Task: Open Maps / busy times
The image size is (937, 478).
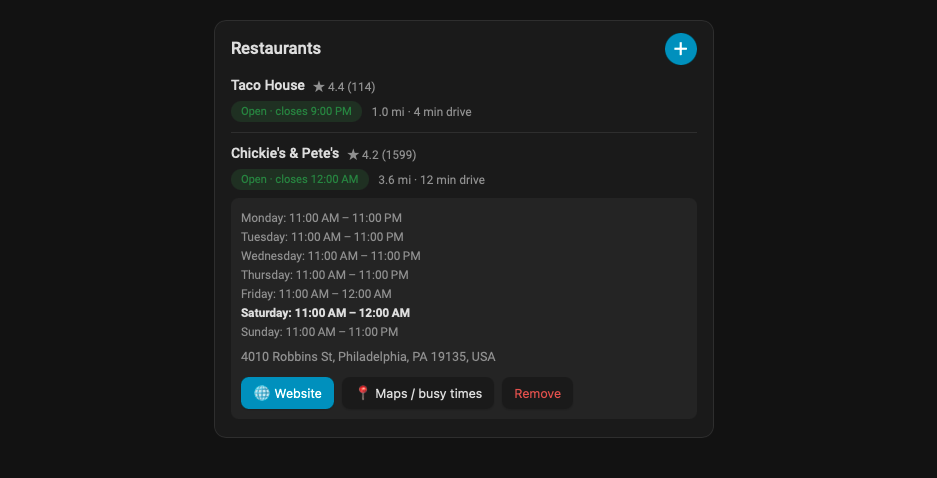Action: coord(418,393)
